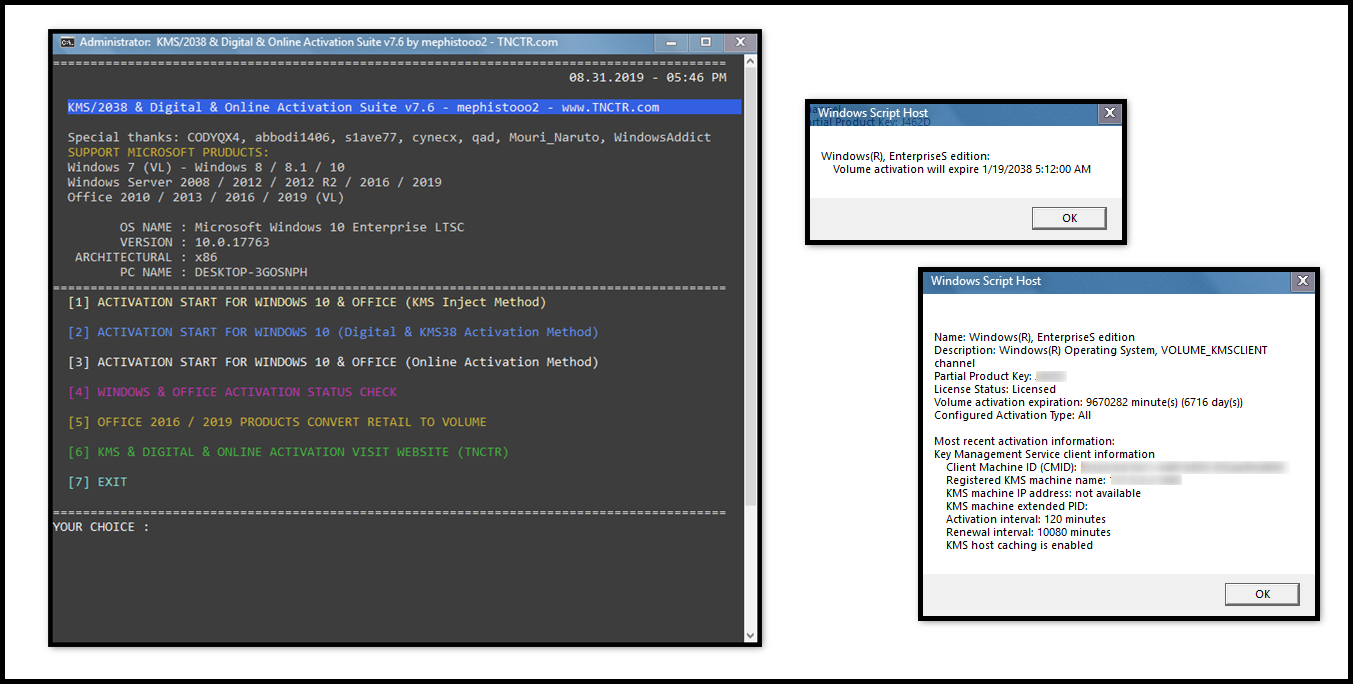Click OK in the license details dialog
This screenshot has height=684, width=1353.
coord(1262,594)
